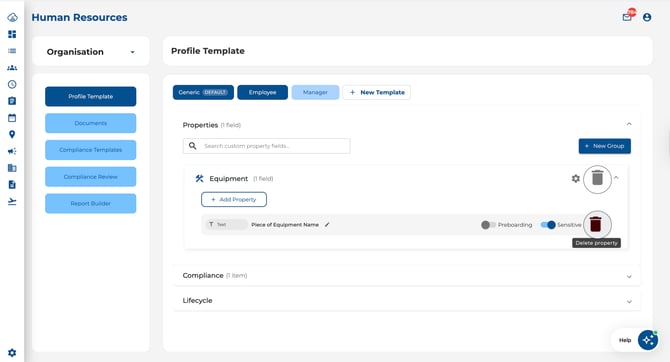
Task: Open the cloud logo home icon
Action: point(12,18)
